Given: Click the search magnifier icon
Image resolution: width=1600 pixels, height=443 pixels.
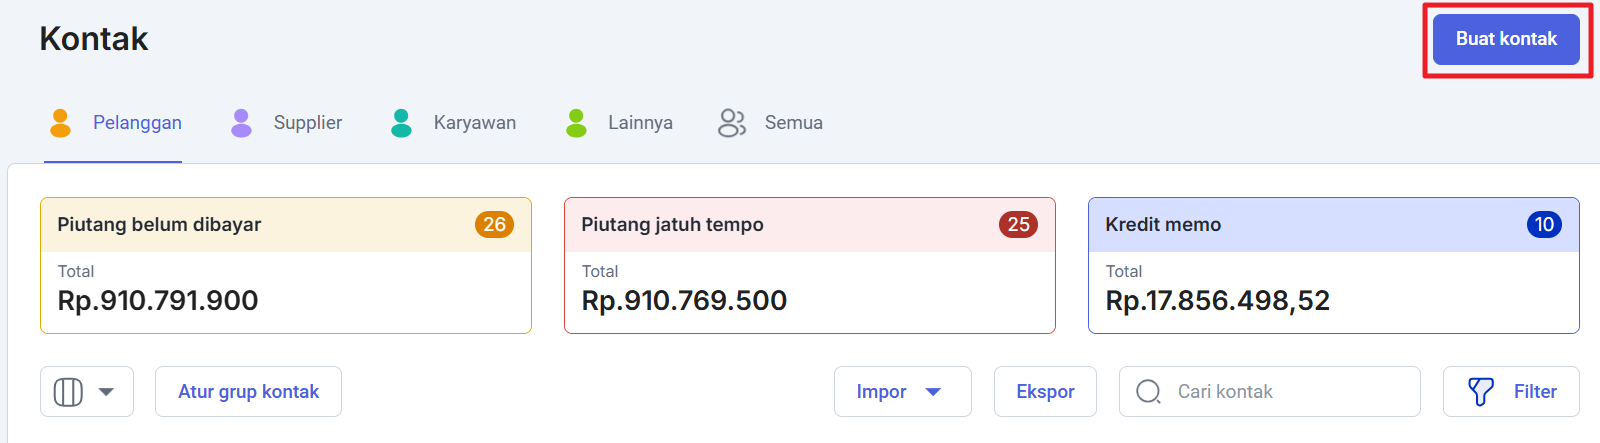Looking at the screenshot, I should click(1149, 392).
